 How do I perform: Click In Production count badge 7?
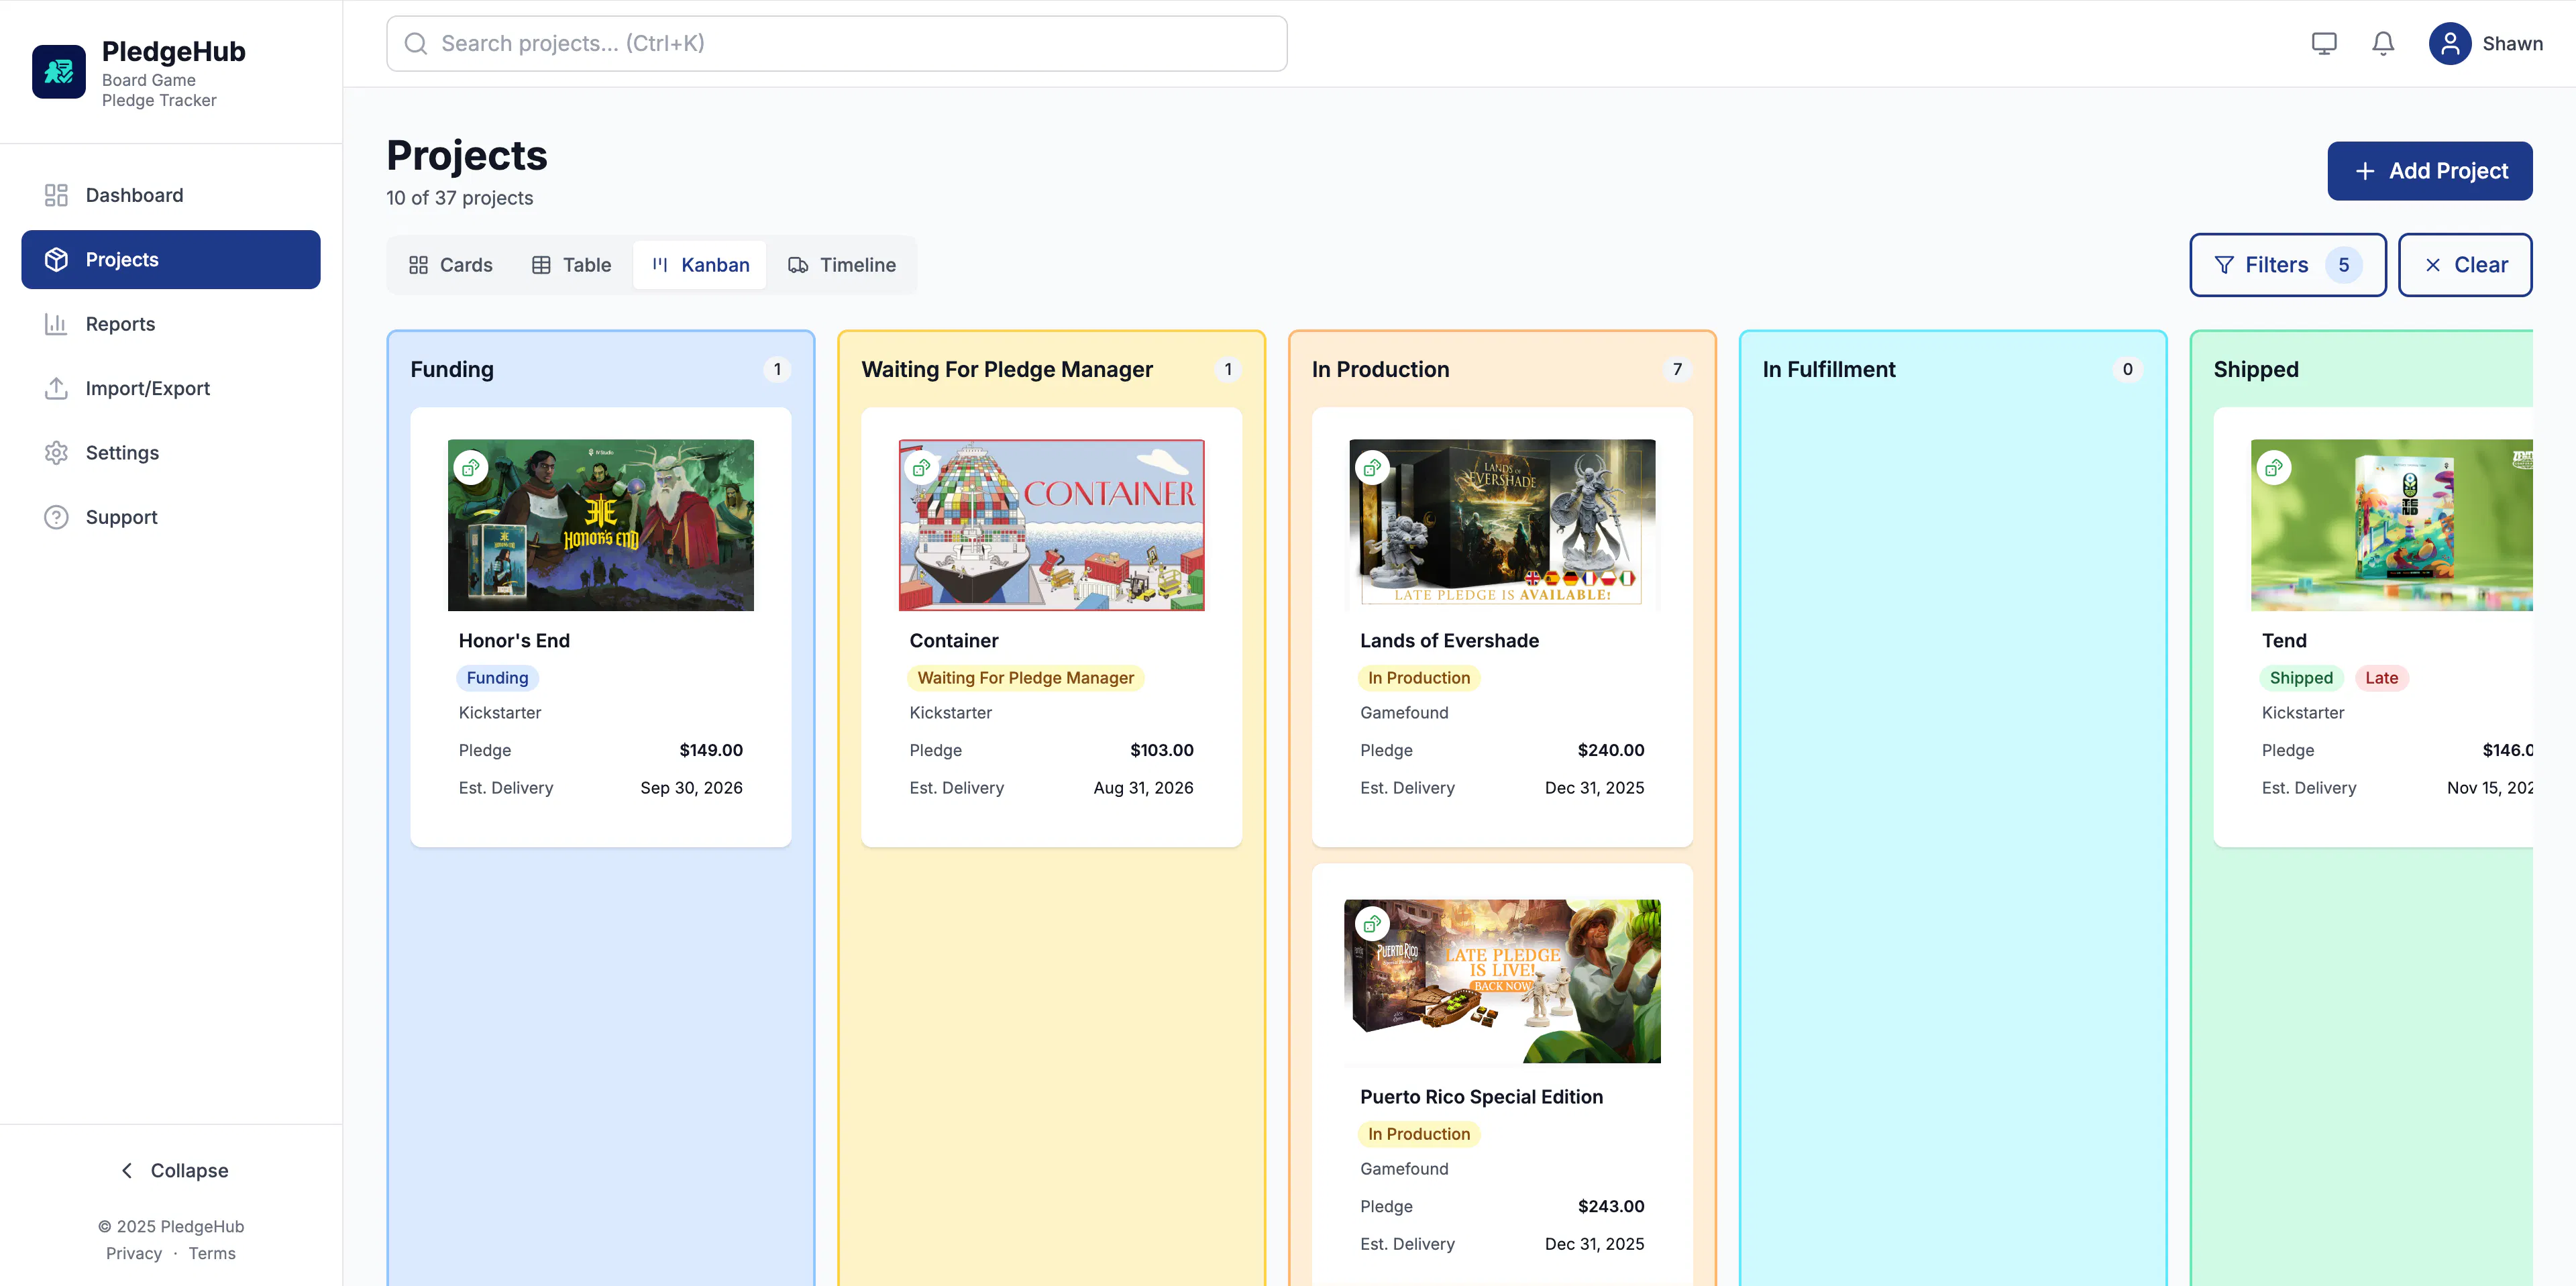[x=1677, y=370]
